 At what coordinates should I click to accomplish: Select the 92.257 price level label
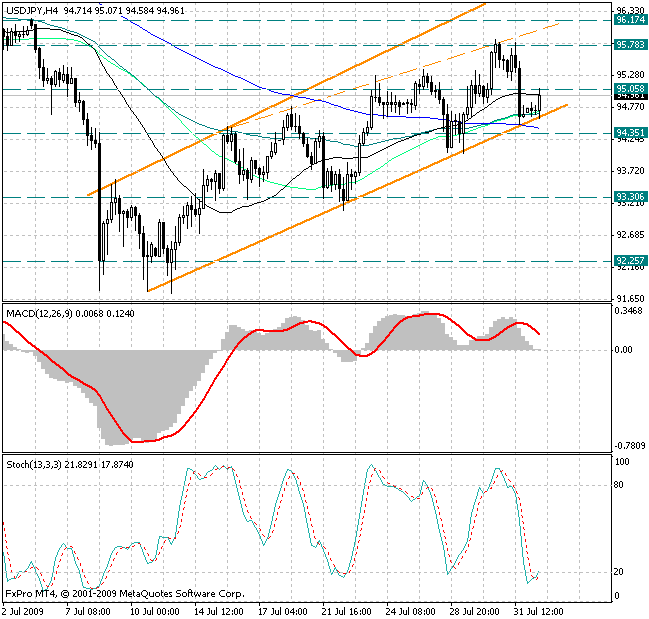click(x=630, y=261)
